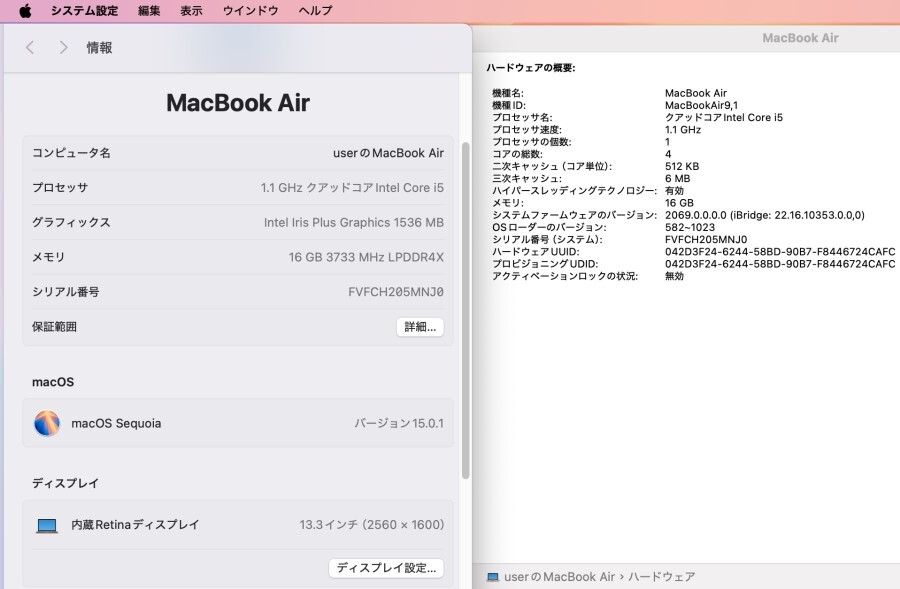Open the Apple menu
The image size is (900, 589).
pos(25,11)
